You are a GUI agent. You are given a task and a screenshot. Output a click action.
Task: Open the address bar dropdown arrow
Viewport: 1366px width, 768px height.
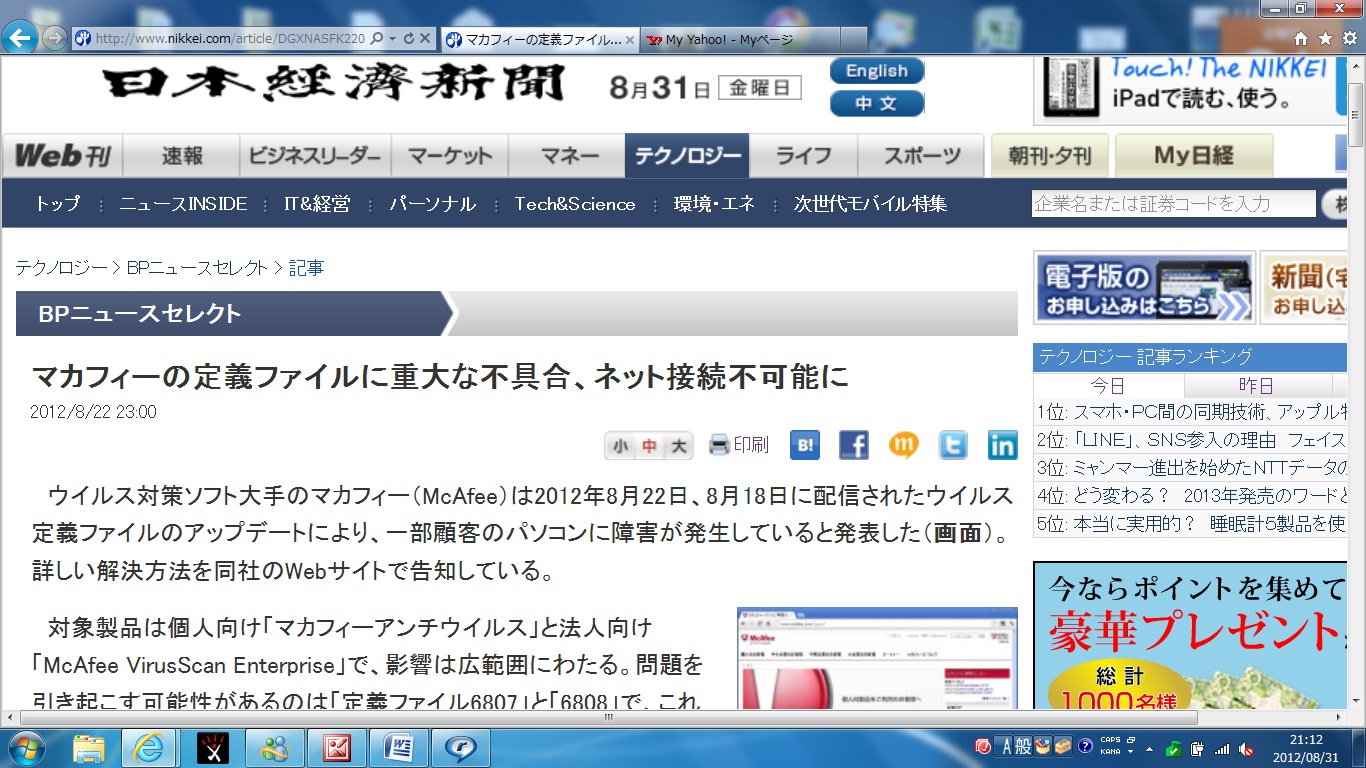coord(393,39)
